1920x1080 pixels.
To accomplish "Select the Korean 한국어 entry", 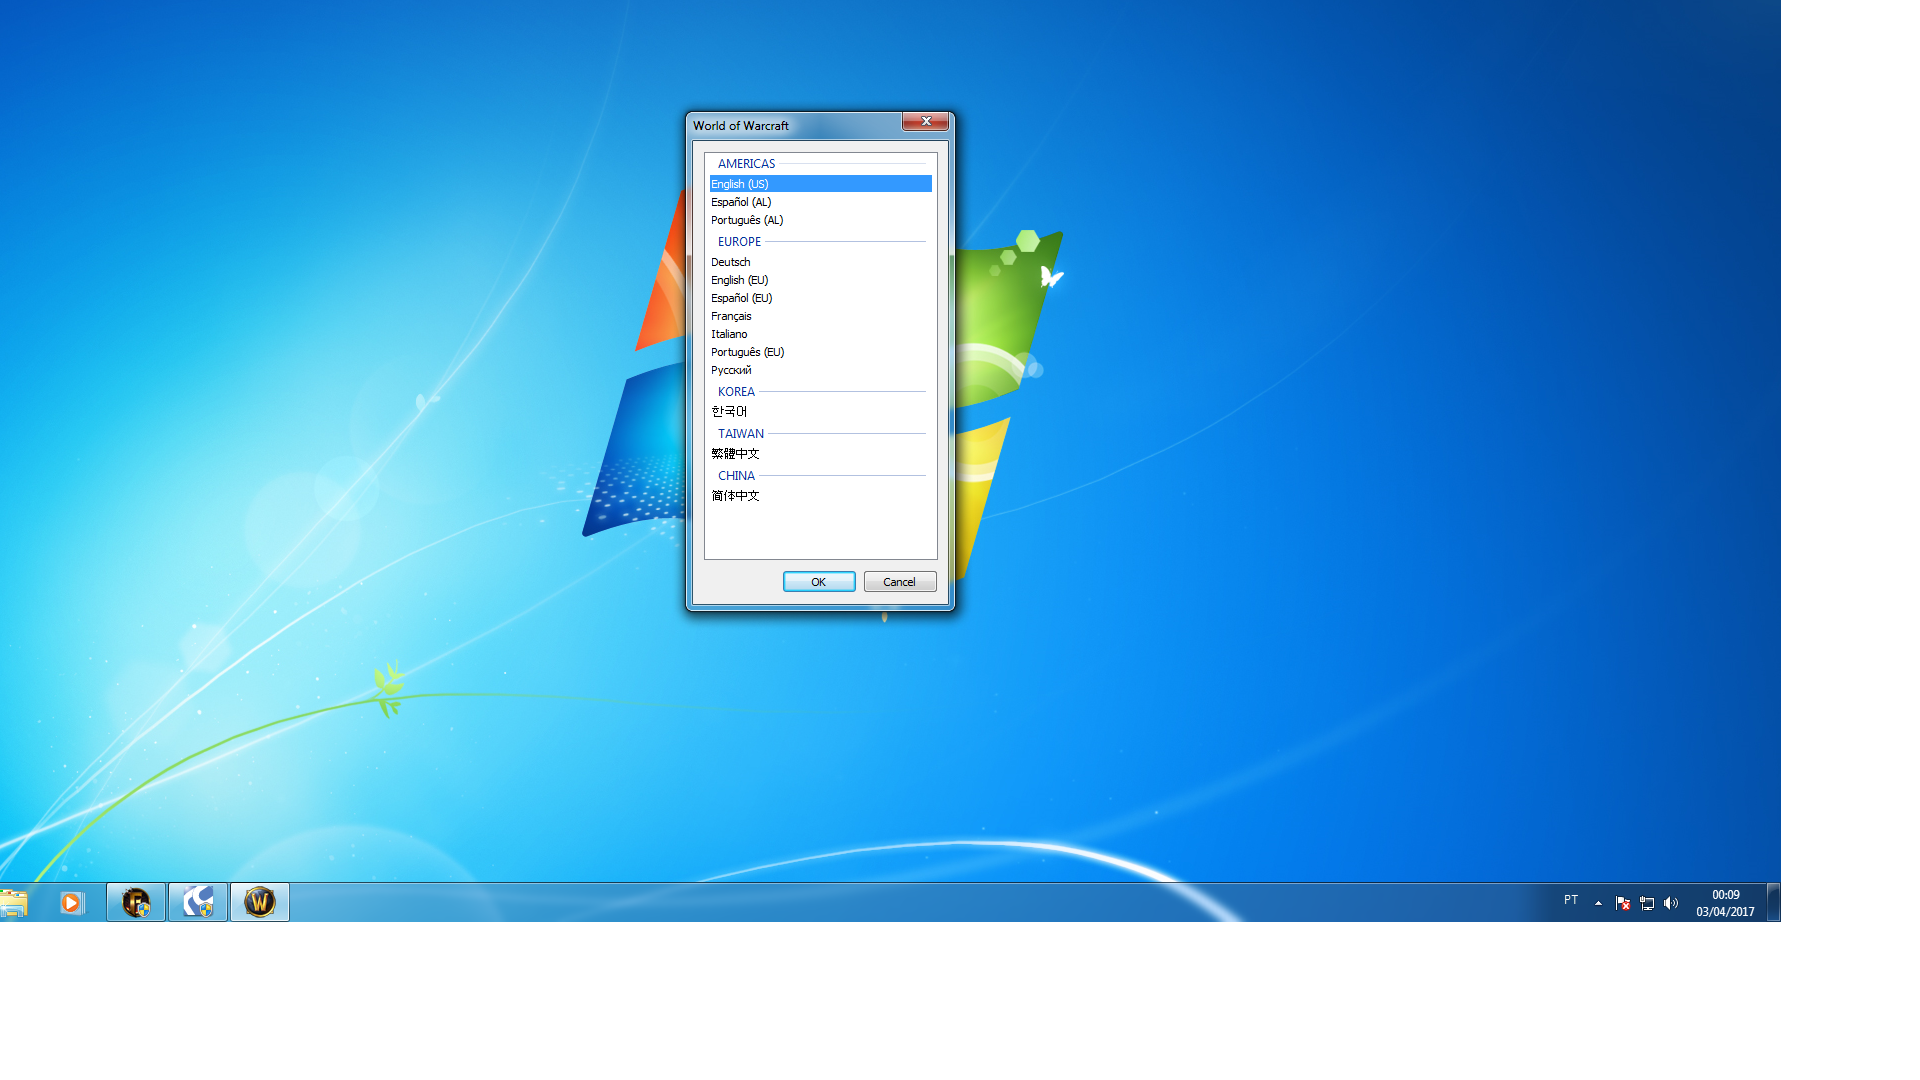I will coord(821,412).
